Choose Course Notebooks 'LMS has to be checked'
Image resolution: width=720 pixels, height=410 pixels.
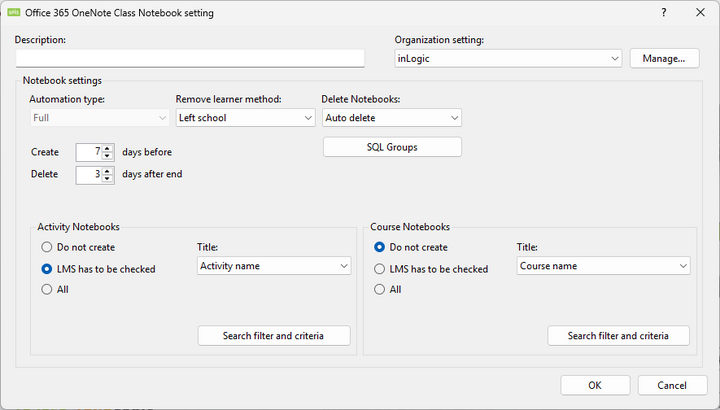[380, 268]
